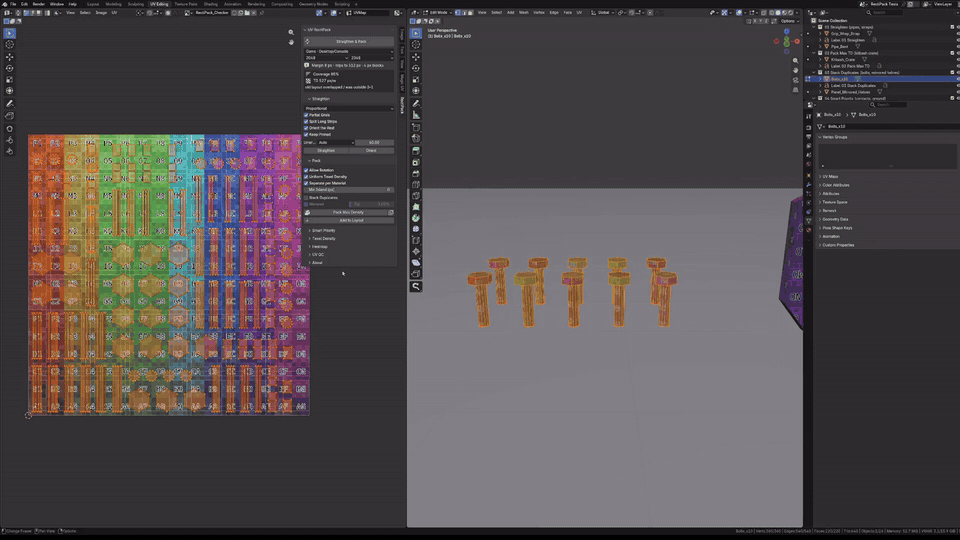Image resolution: width=960 pixels, height=540 pixels.
Task: Select the 3D viewport Cursor tool
Action: click(416, 45)
